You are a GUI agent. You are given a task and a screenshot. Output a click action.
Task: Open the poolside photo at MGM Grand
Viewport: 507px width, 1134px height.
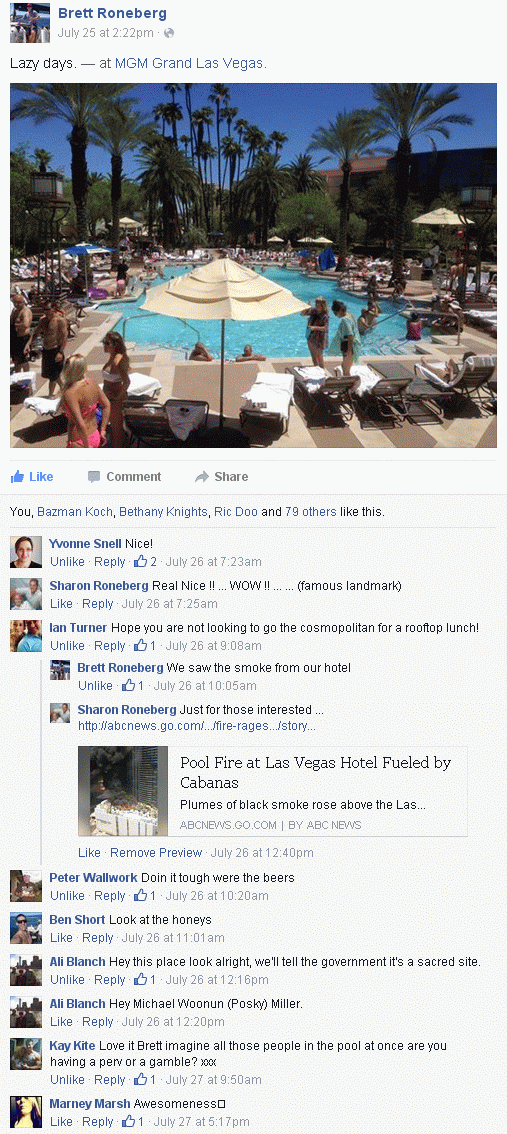[x=253, y=265]
